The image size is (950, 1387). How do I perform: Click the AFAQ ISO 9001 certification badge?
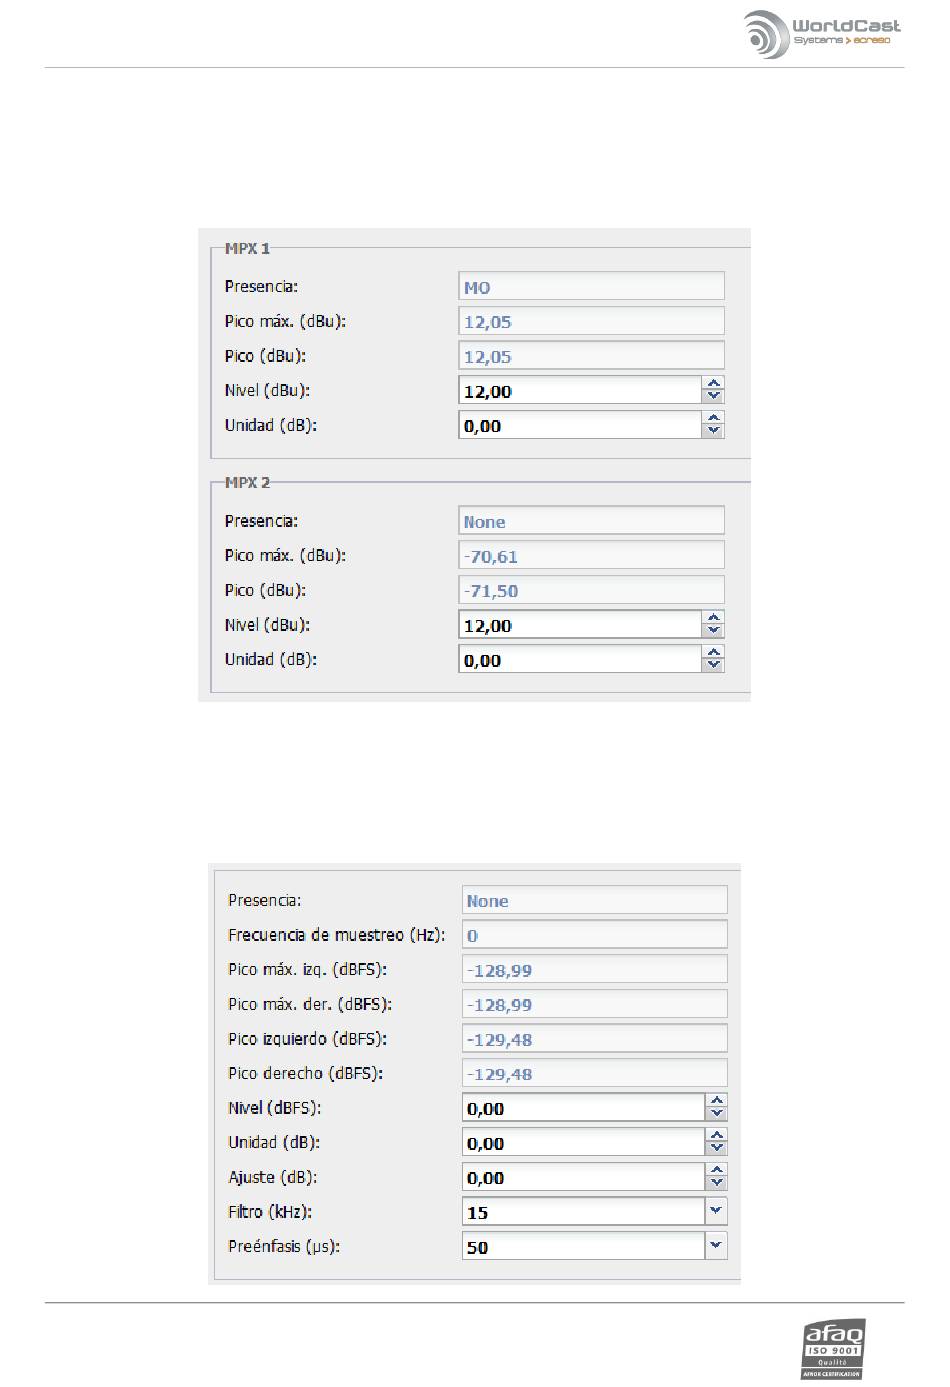pos(832,1348)
